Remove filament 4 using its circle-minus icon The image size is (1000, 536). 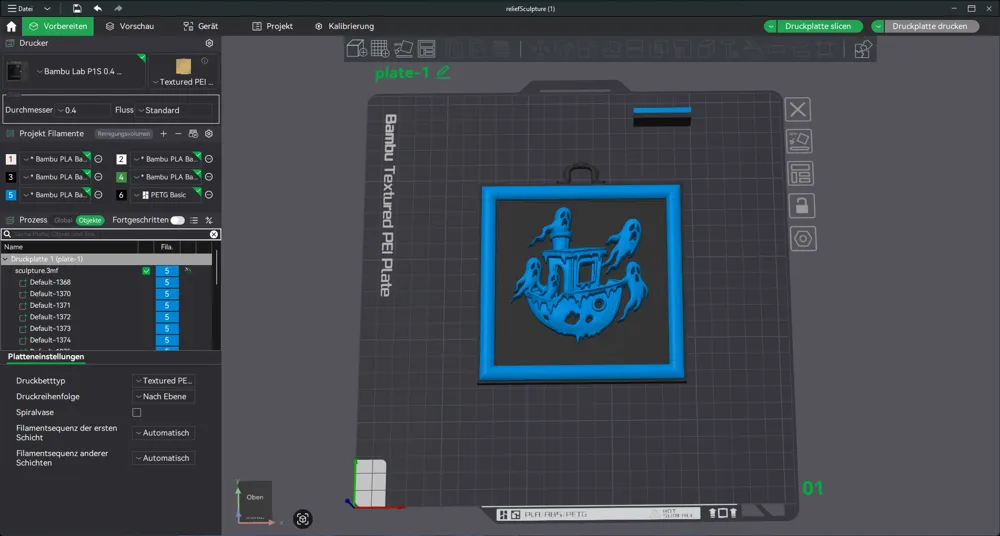click(209, 177)
